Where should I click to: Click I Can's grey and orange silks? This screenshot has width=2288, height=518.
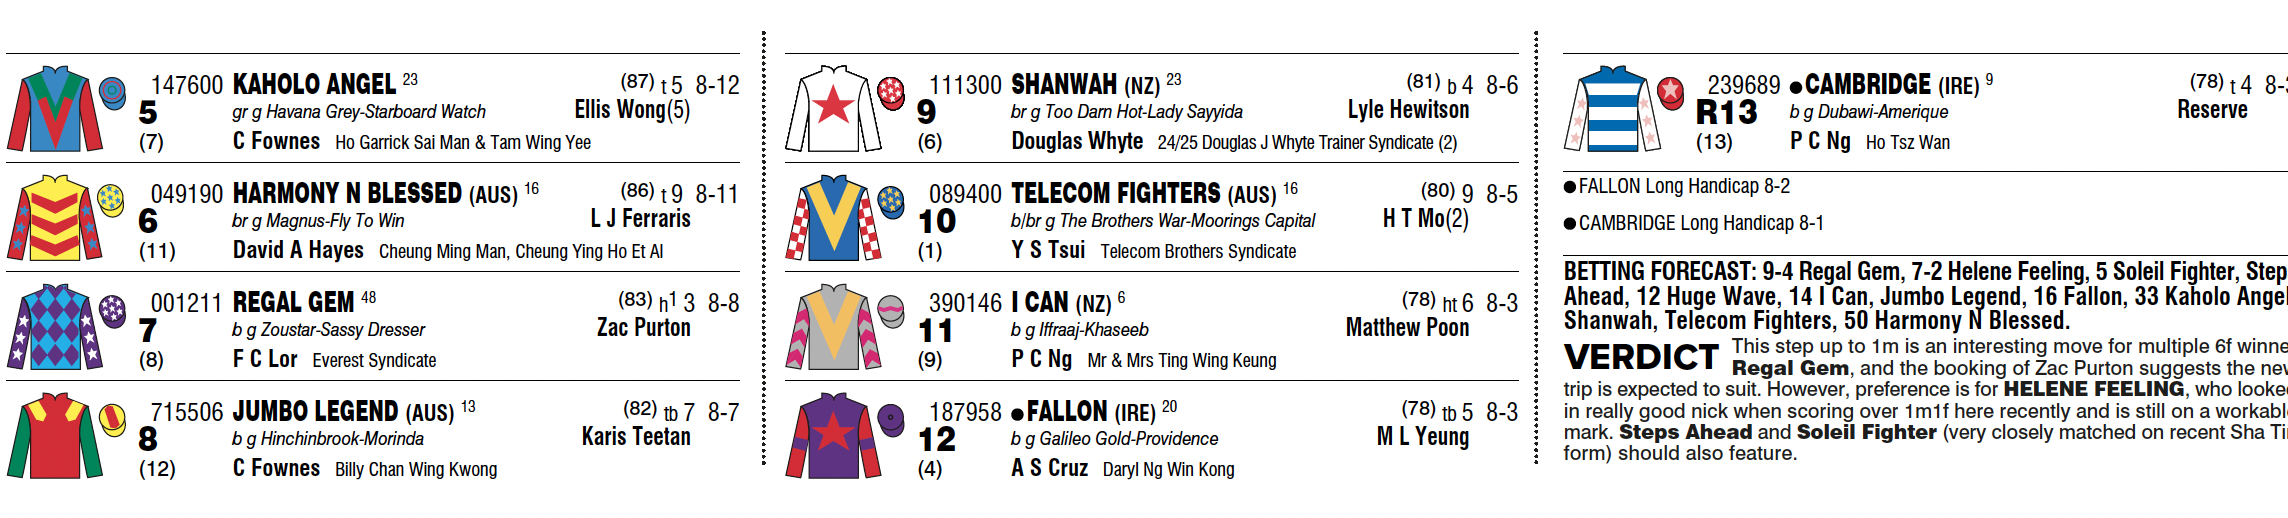click(833, 327)
